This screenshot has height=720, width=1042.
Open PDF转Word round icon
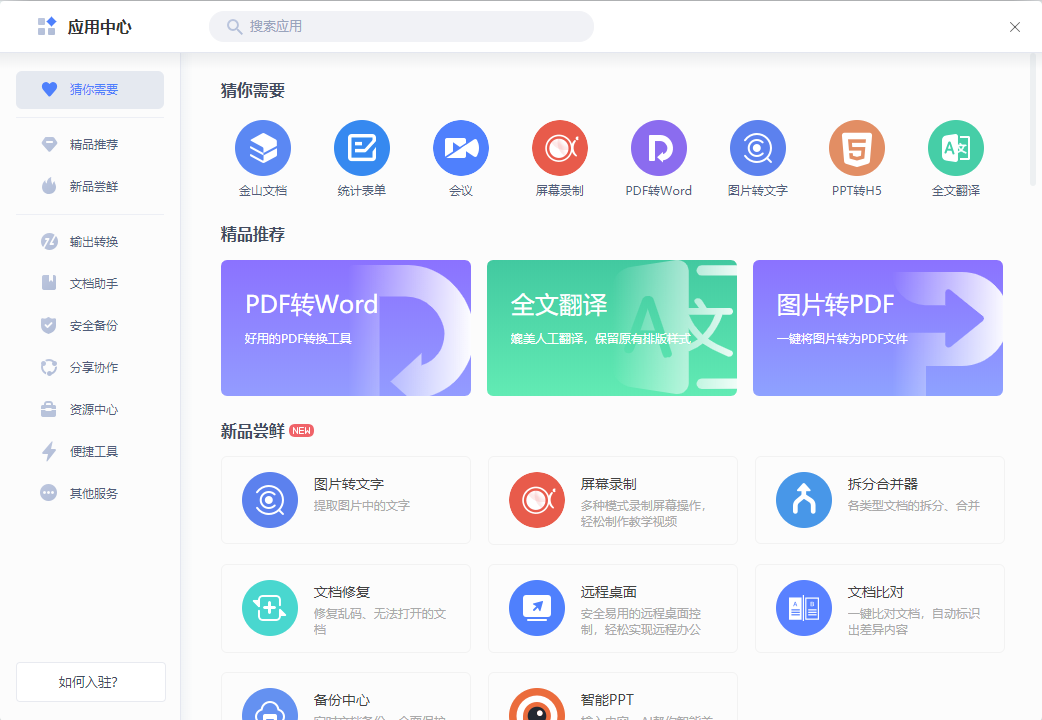pos(659,148)
